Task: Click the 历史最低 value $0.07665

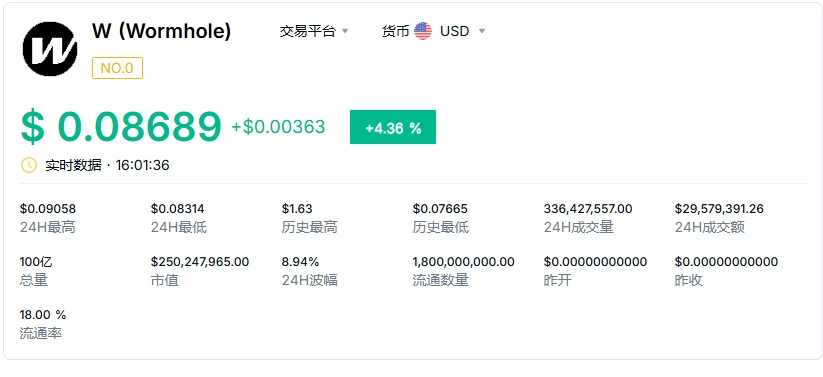Action: pyautogui.click(x=440, y=209)
